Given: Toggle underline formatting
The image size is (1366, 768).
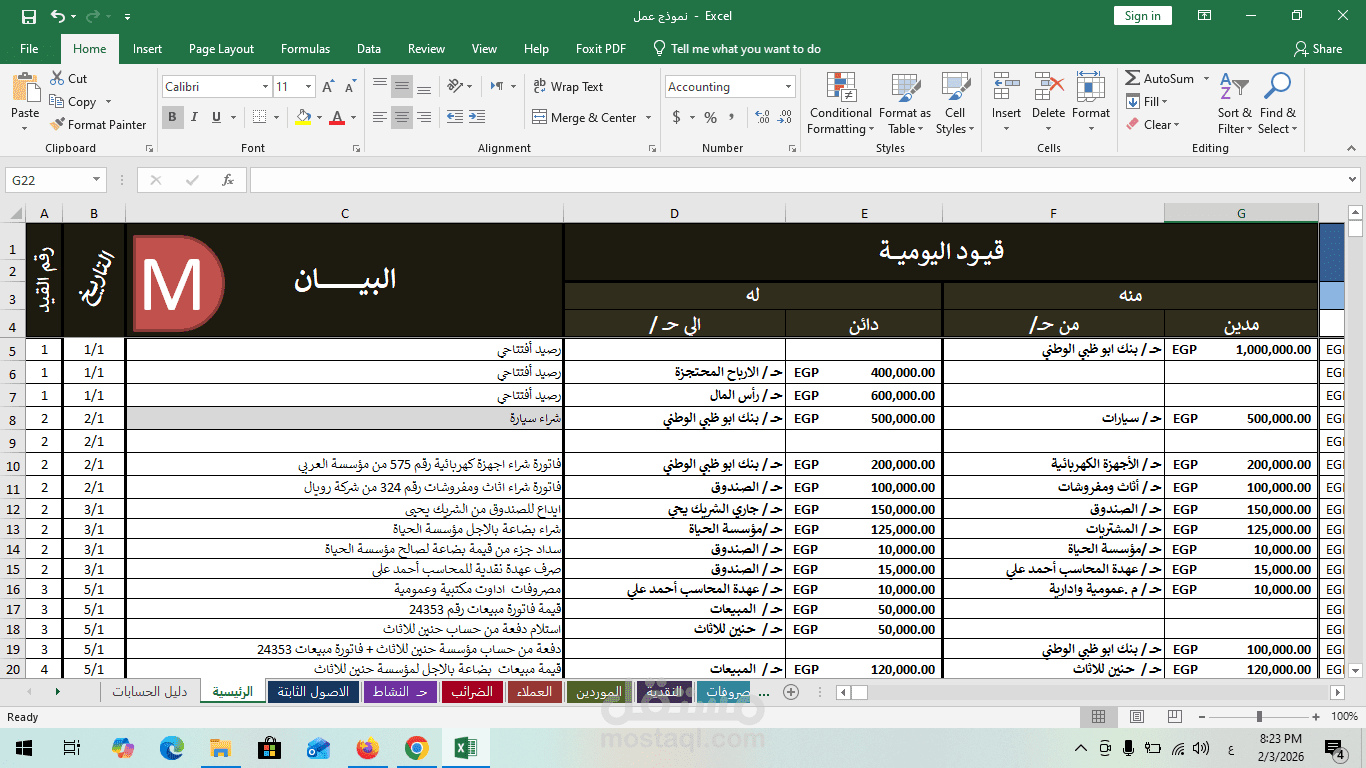Looking at the screenshot, I should click(216, 118).
